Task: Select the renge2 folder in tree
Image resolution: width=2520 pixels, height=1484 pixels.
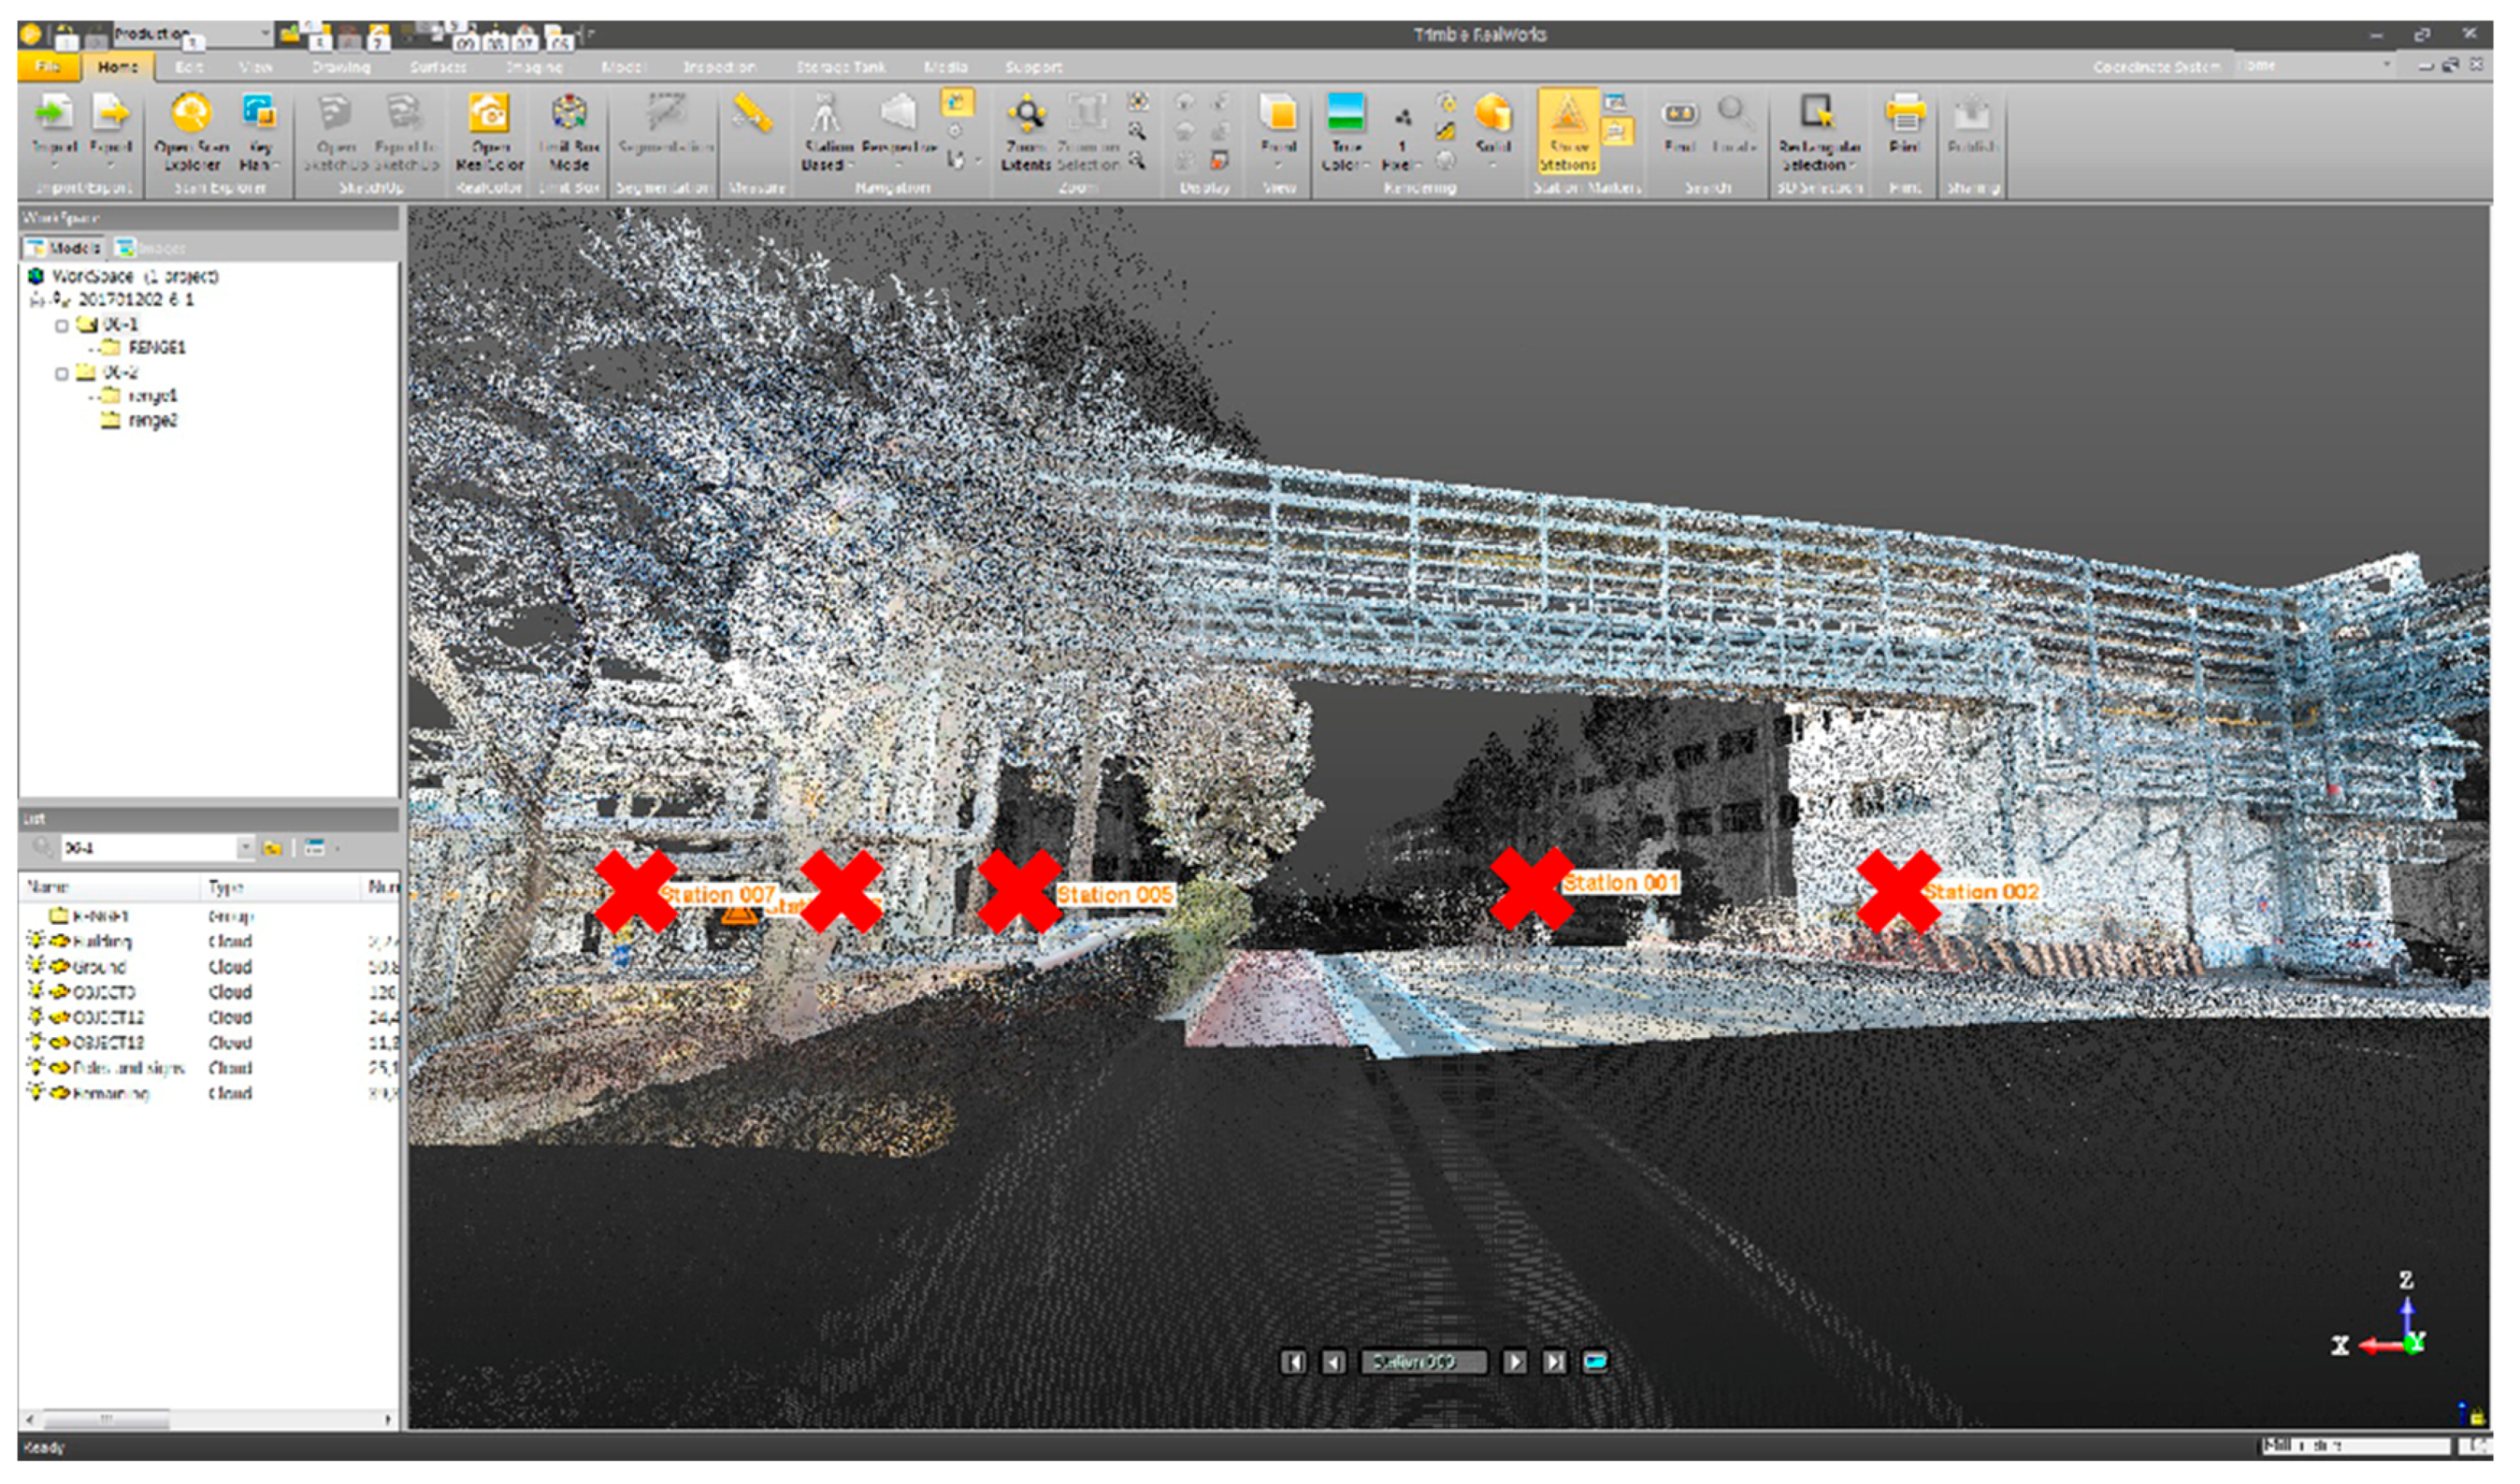Action: click(152, 421)
